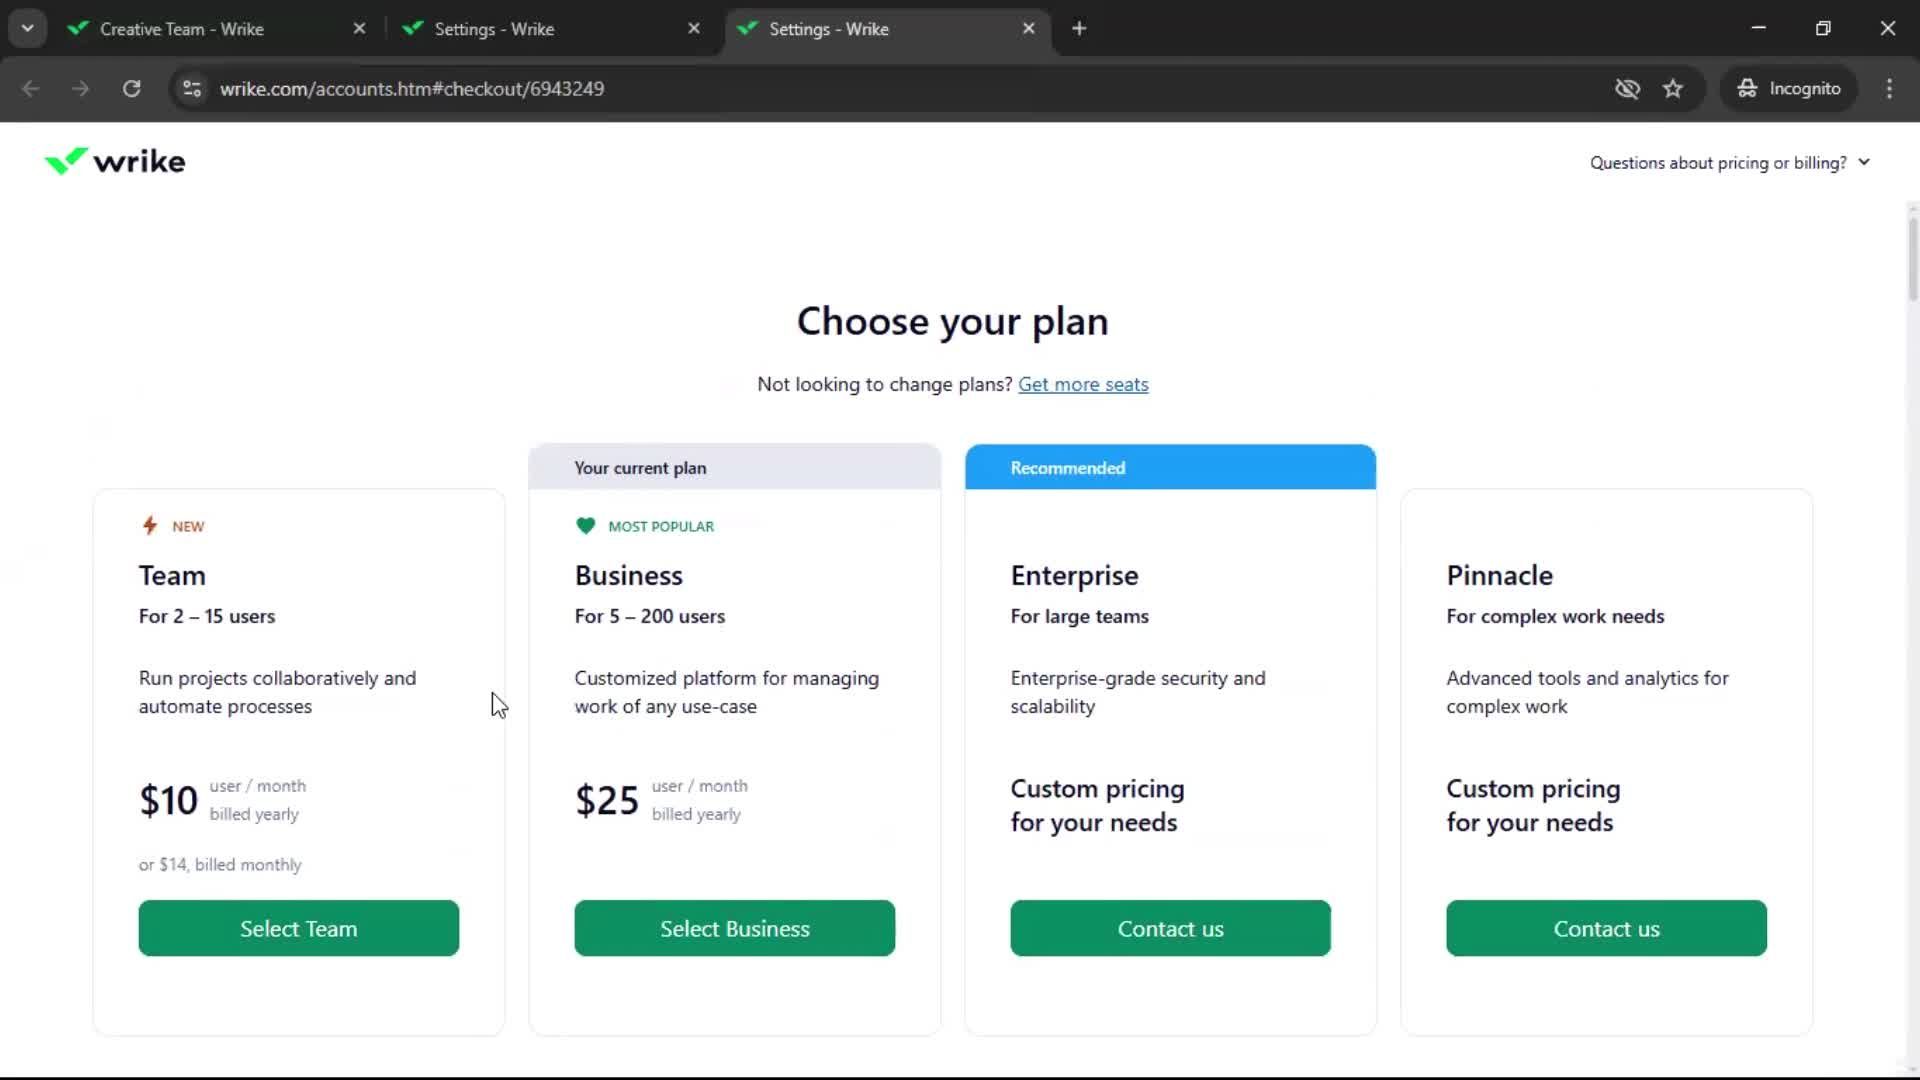Click the $10 price text
Viewport: 1920px width, 1080px height.
tap(168, 801)
